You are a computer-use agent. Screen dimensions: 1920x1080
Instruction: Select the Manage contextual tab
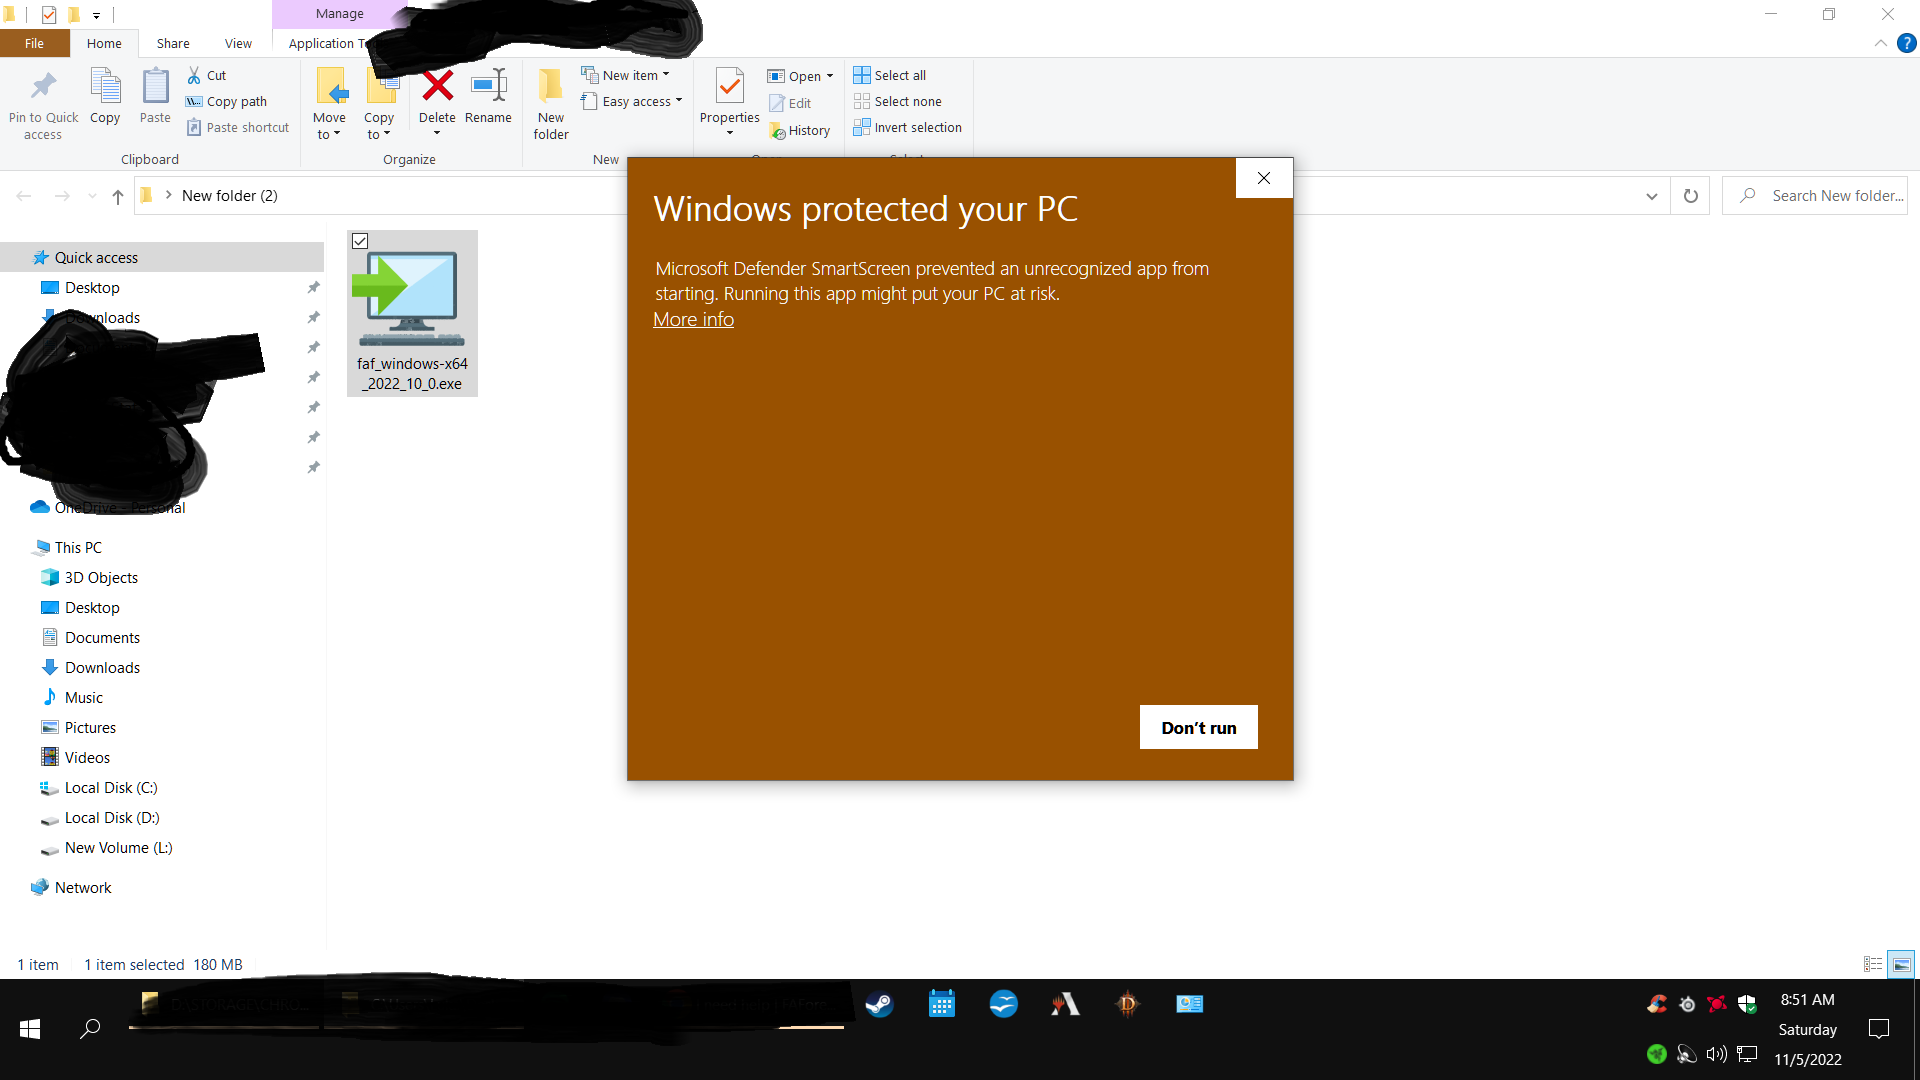pos(340,14)
